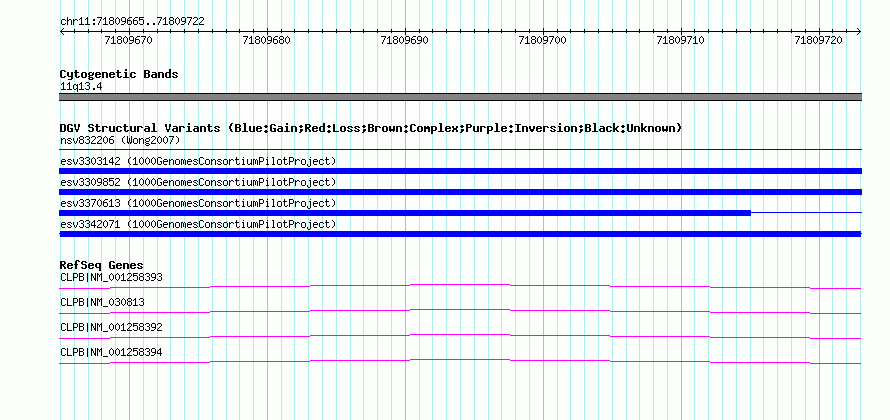
Task: Open variant nsv832206 (Wong2007) label
Action: pyautogui.click(x=120, y=140)
